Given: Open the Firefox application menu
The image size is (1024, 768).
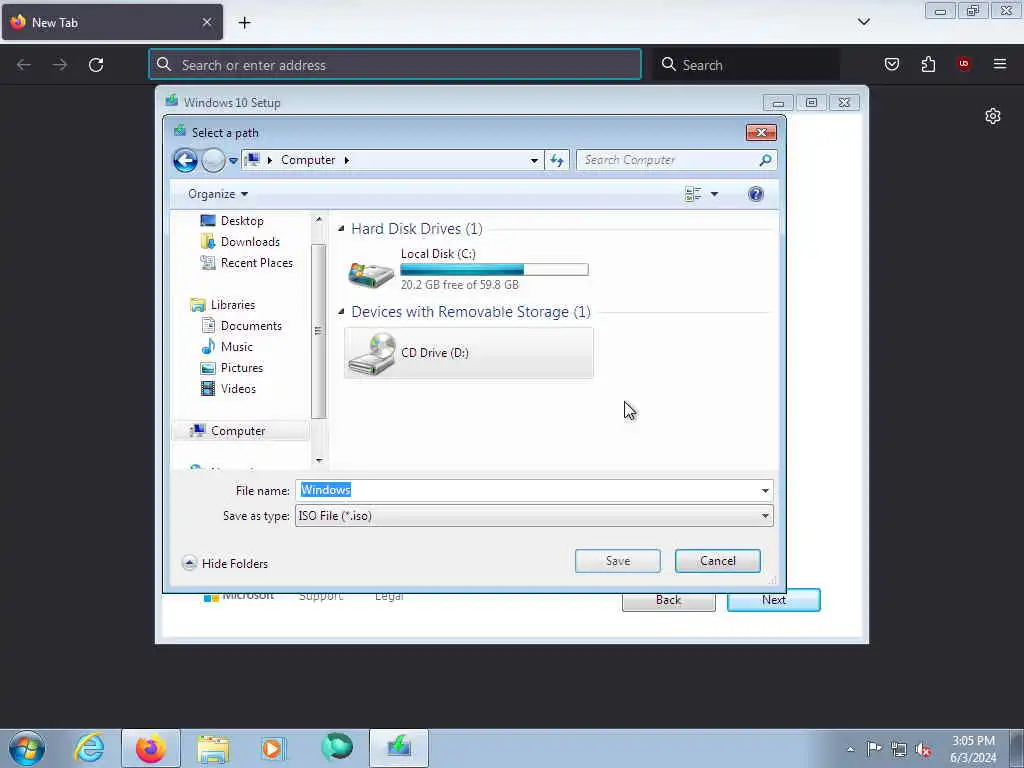Looking at the screenshot, I should pos(1000,64).
